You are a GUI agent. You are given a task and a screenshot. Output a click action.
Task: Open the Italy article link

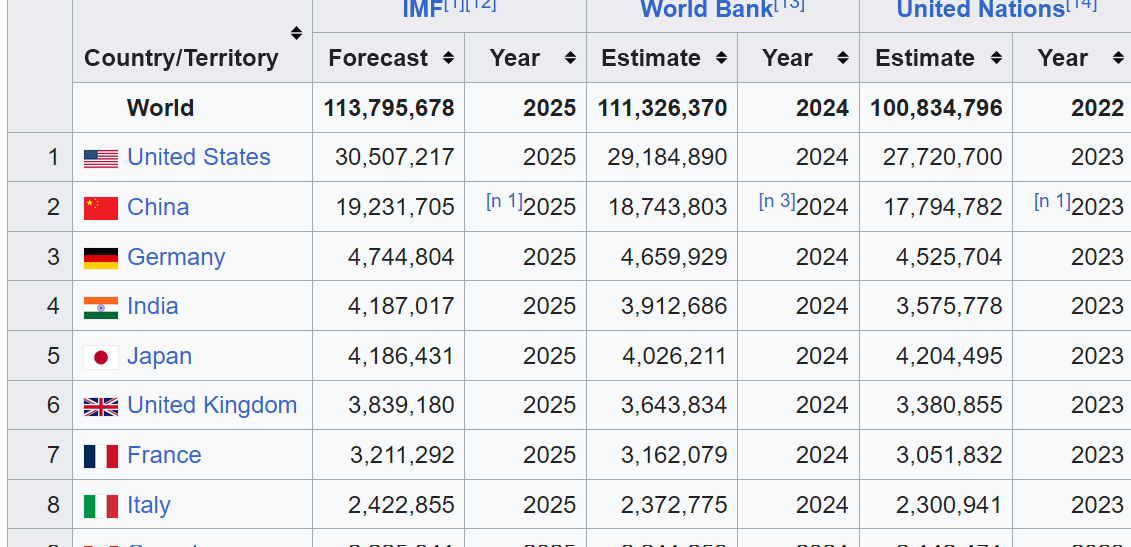point(149,505)
